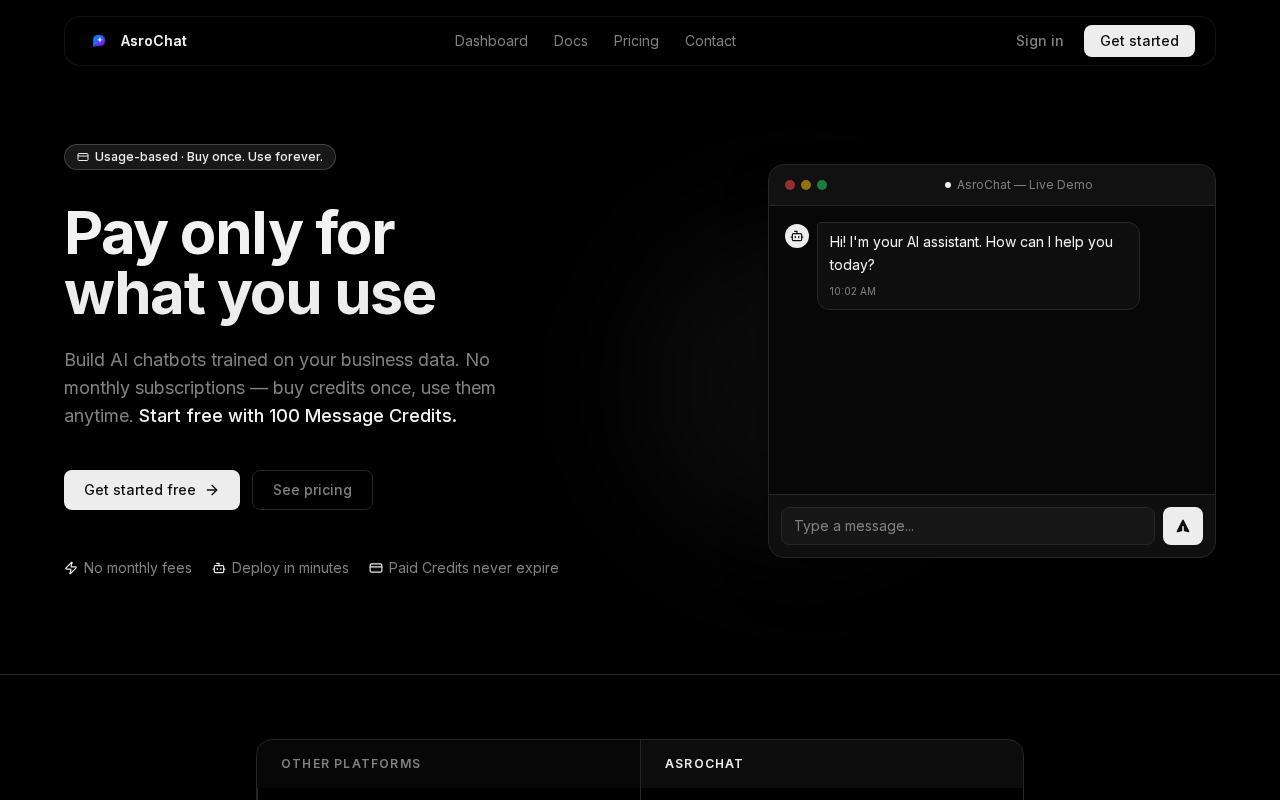Screen dimensions: 1280x800
Task: Click the yellow dot in the demo window
Action: pyautogui.click(x=806, y=185)
